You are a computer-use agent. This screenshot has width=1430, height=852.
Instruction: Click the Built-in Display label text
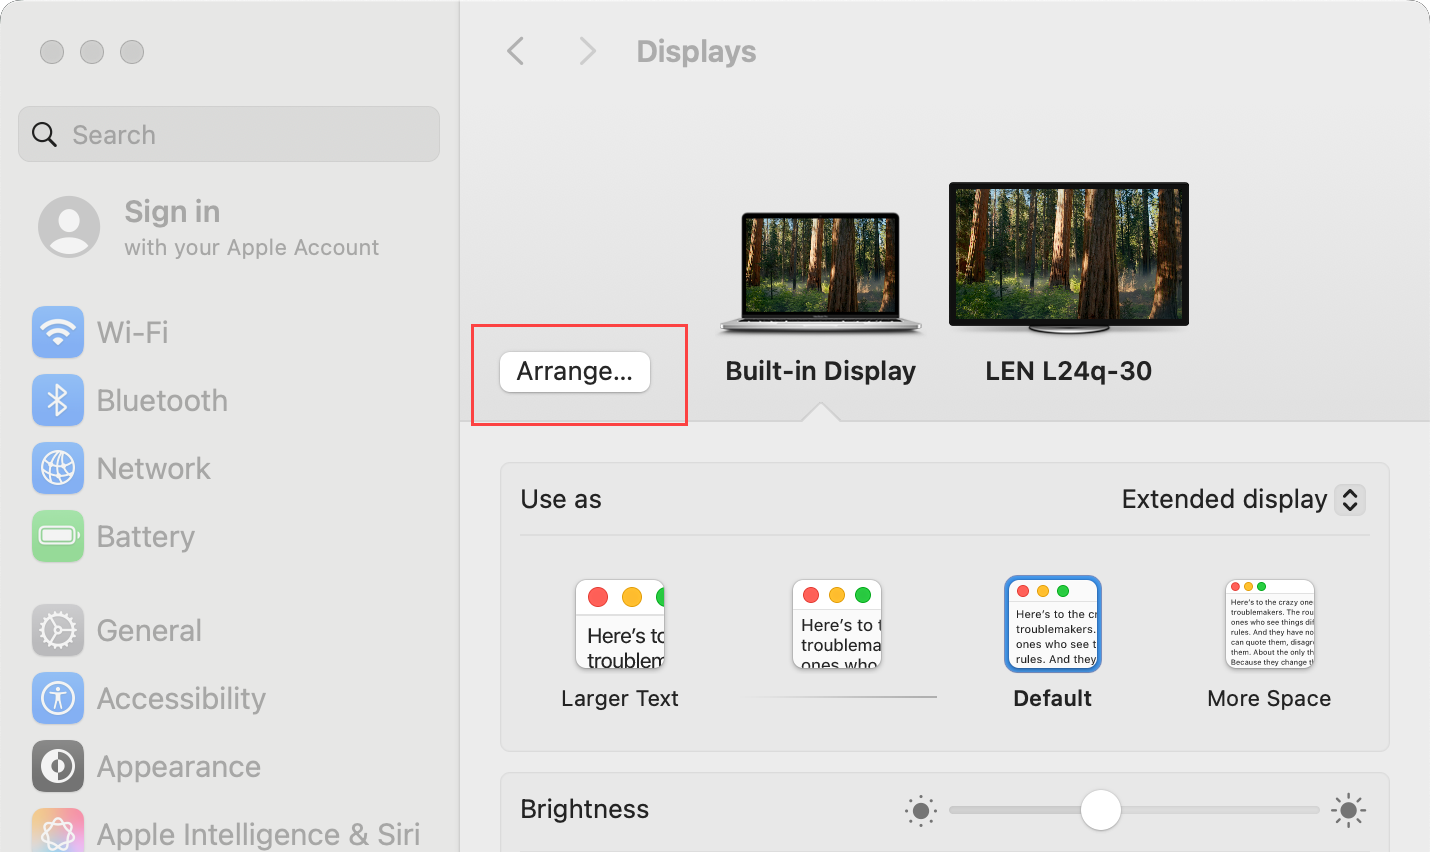(x=821, y=371)
